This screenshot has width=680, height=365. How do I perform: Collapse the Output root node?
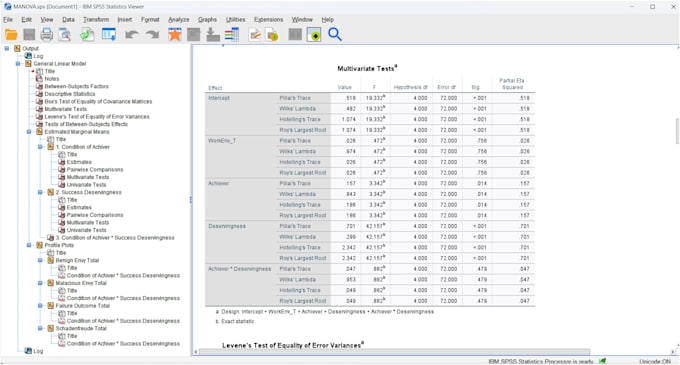click(7, 49)
